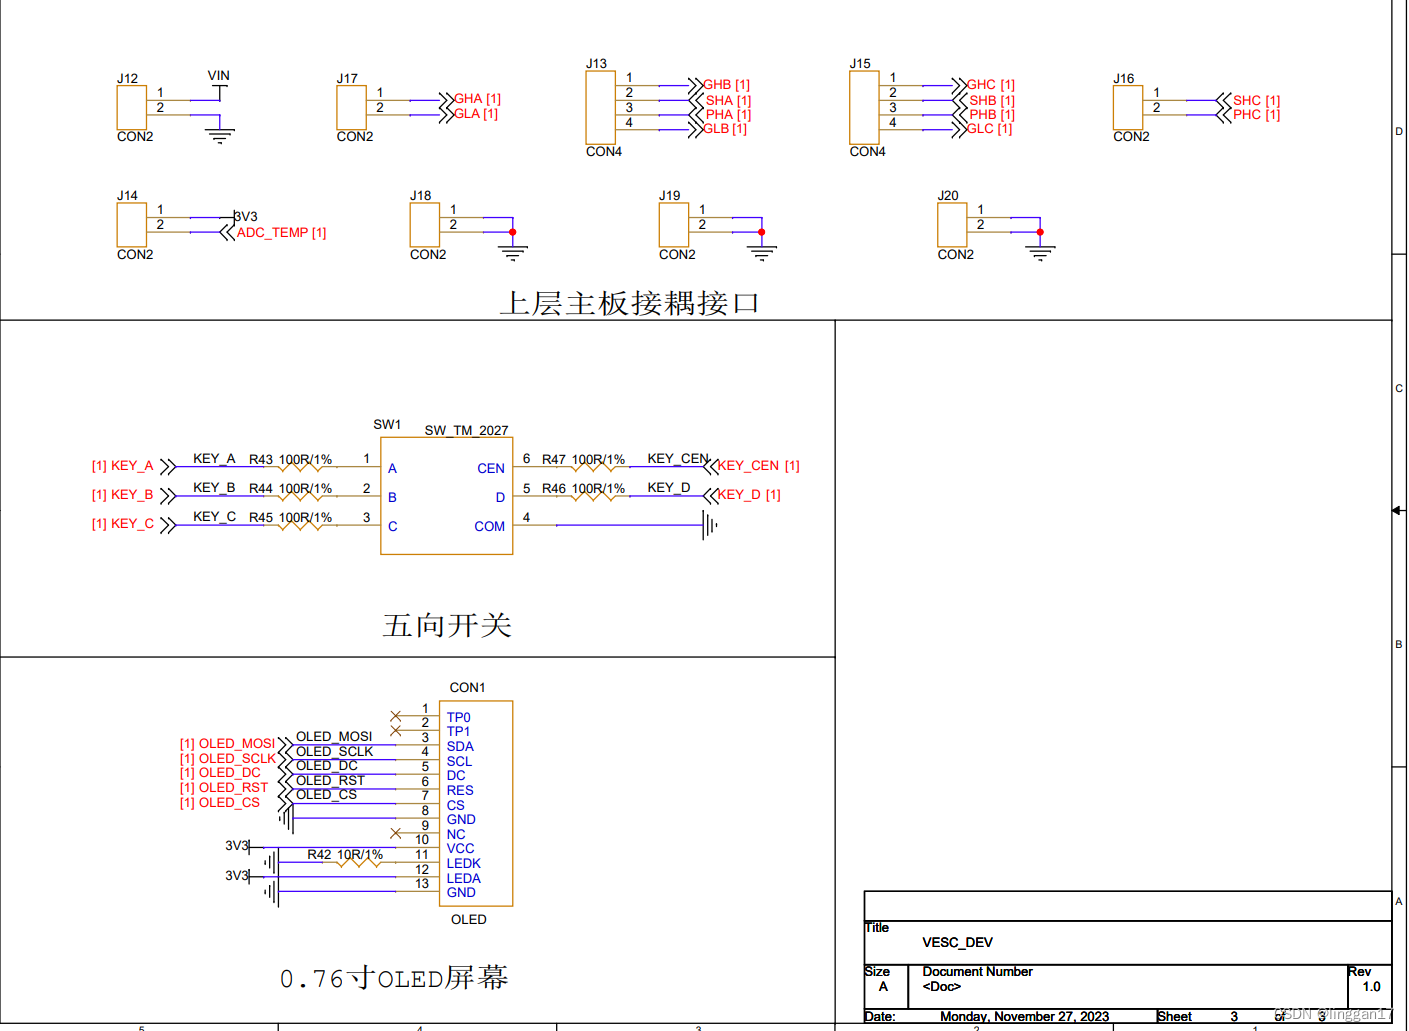Viewport: 1409px width, 1031px height.
Task: Click the red [1] OLED_CS port label
Action: [x=220, y=803]
